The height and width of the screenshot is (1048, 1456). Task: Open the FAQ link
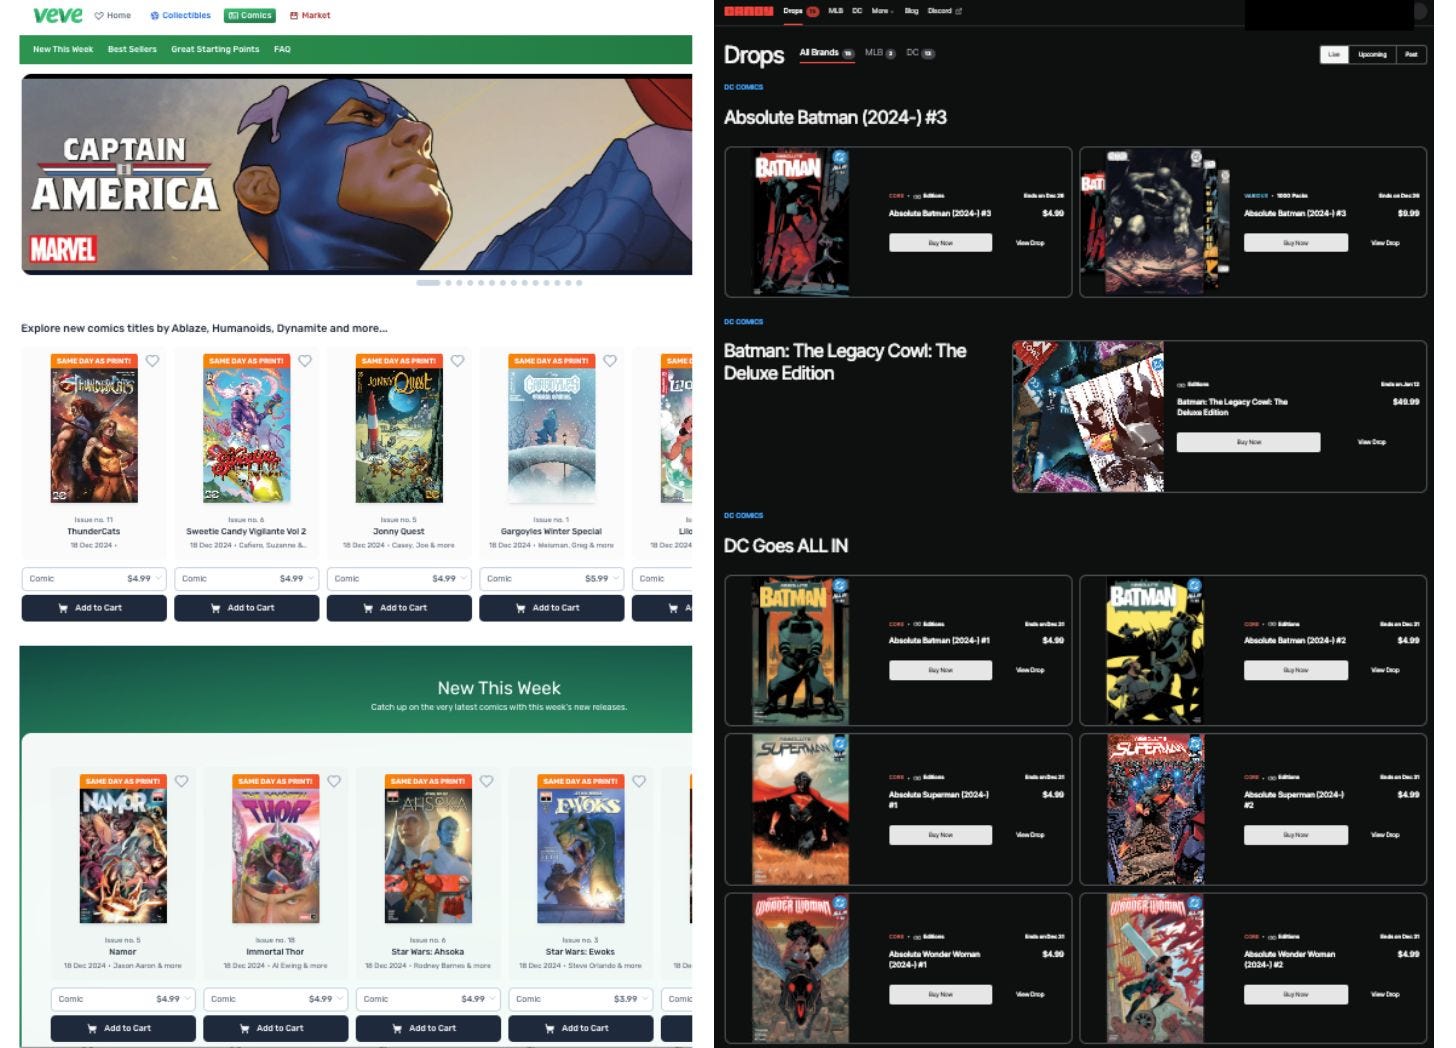click(282, 49)
